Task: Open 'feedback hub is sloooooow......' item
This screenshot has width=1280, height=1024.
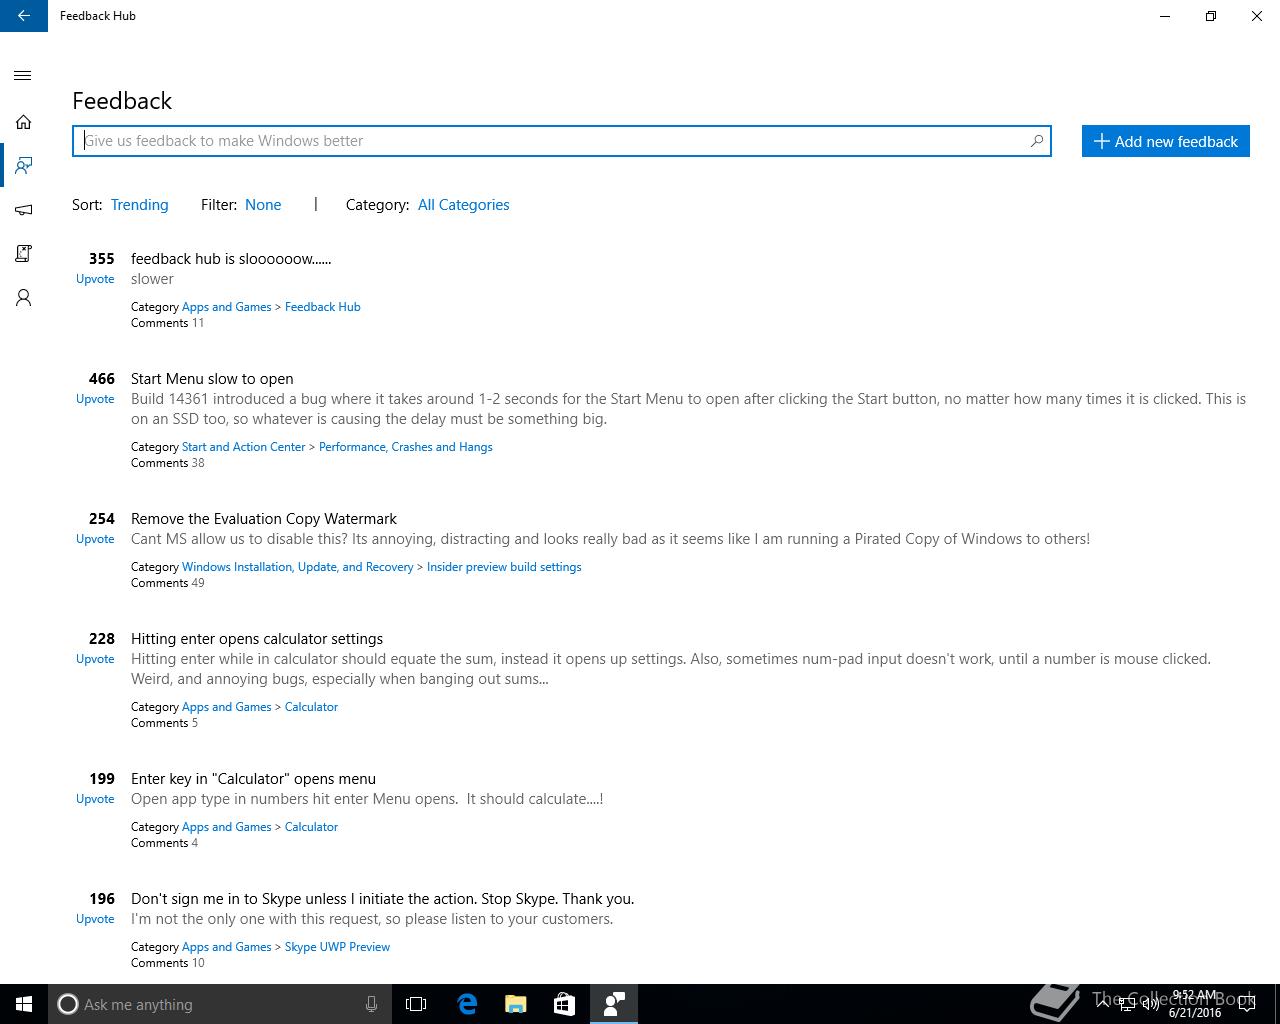Action: 231,259
